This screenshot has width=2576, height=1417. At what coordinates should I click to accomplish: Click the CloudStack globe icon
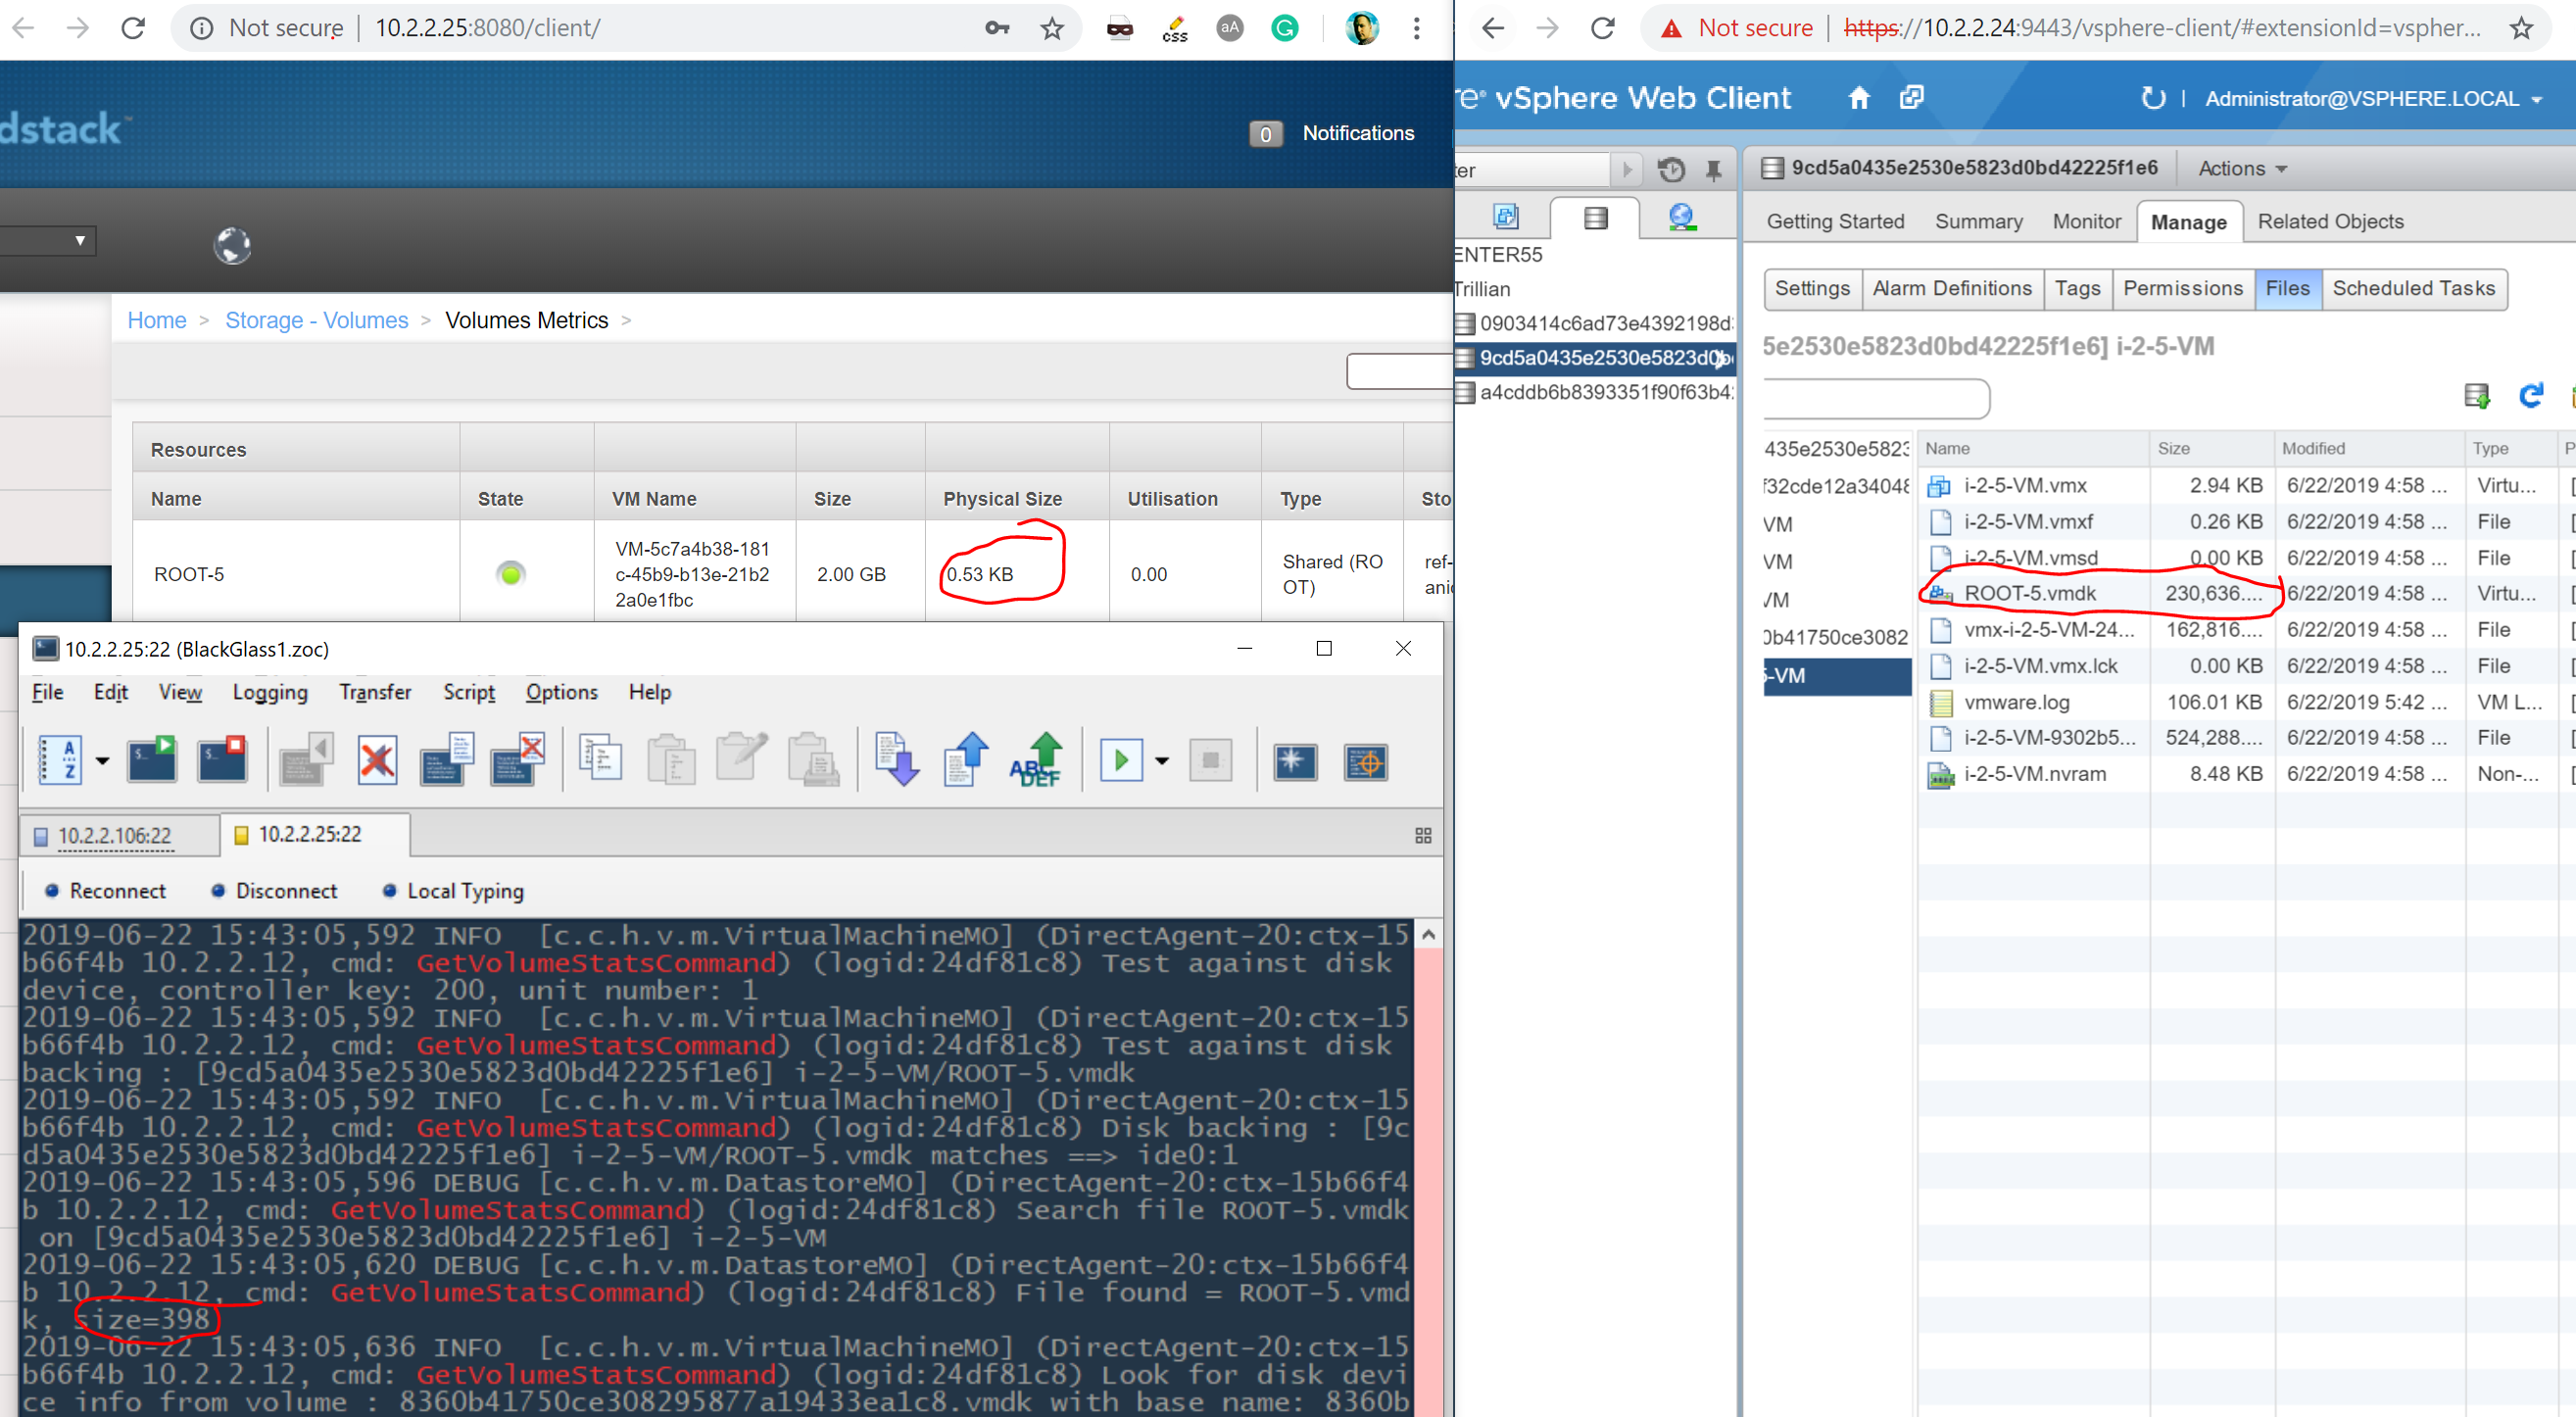tap(232, 245)
